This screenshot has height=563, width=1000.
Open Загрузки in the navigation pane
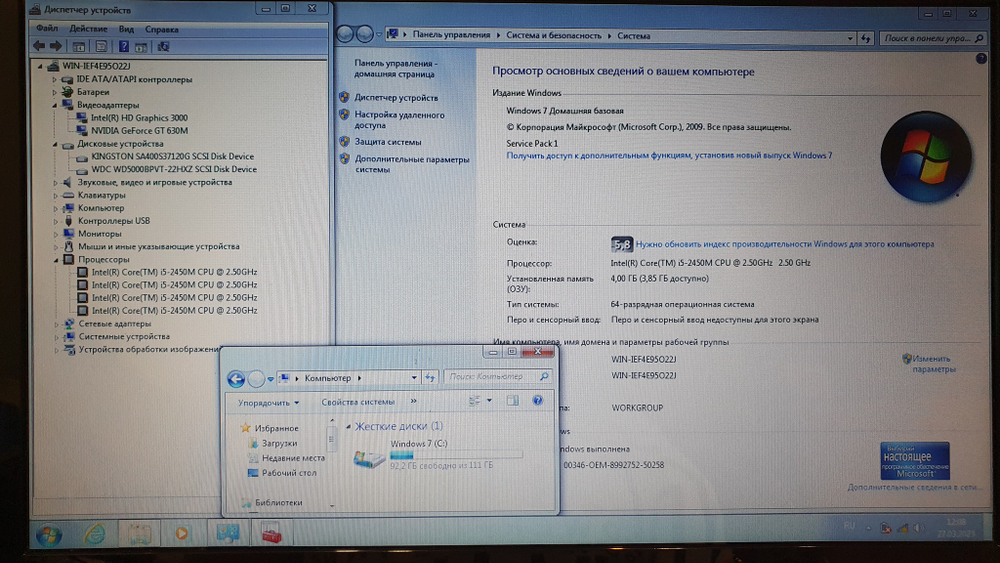[279, 443]
